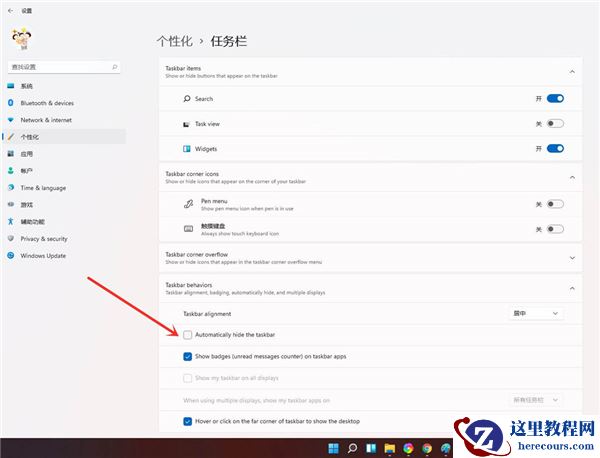Image resolution: width=600 pixels, height=458 pixels.
Task: Select the Personalization (个性化) category
Action: (x=64, y=137)
